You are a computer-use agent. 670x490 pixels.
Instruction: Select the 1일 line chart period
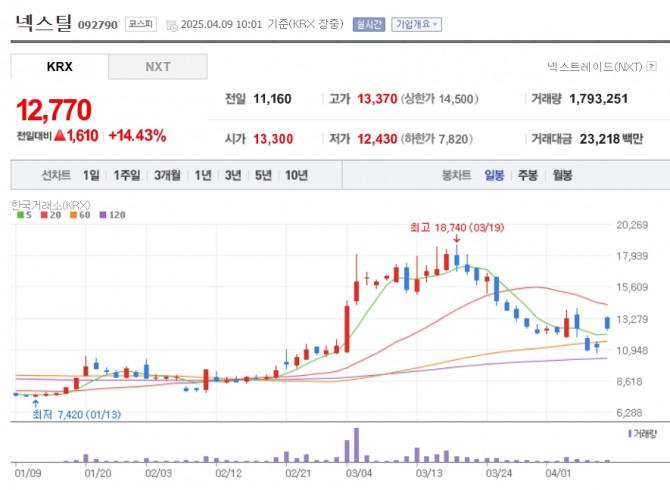click(91, 175)
